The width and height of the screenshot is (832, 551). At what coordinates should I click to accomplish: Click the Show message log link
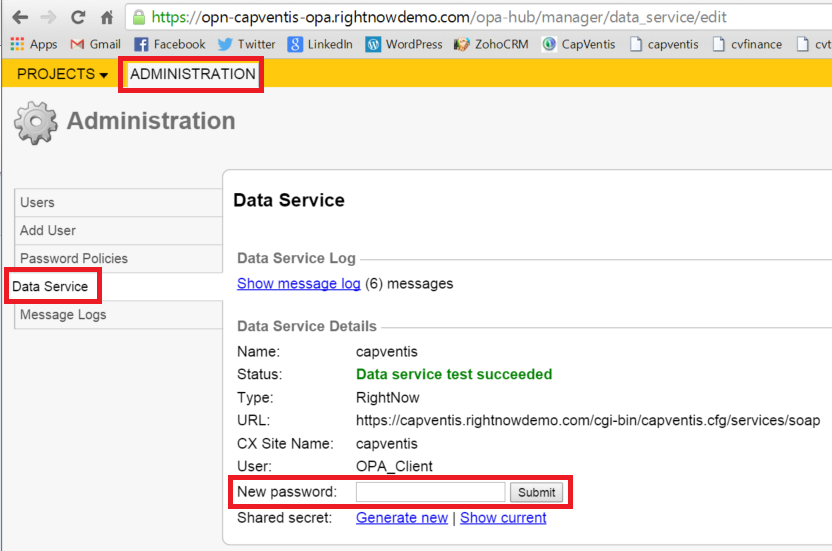(298, 283)
